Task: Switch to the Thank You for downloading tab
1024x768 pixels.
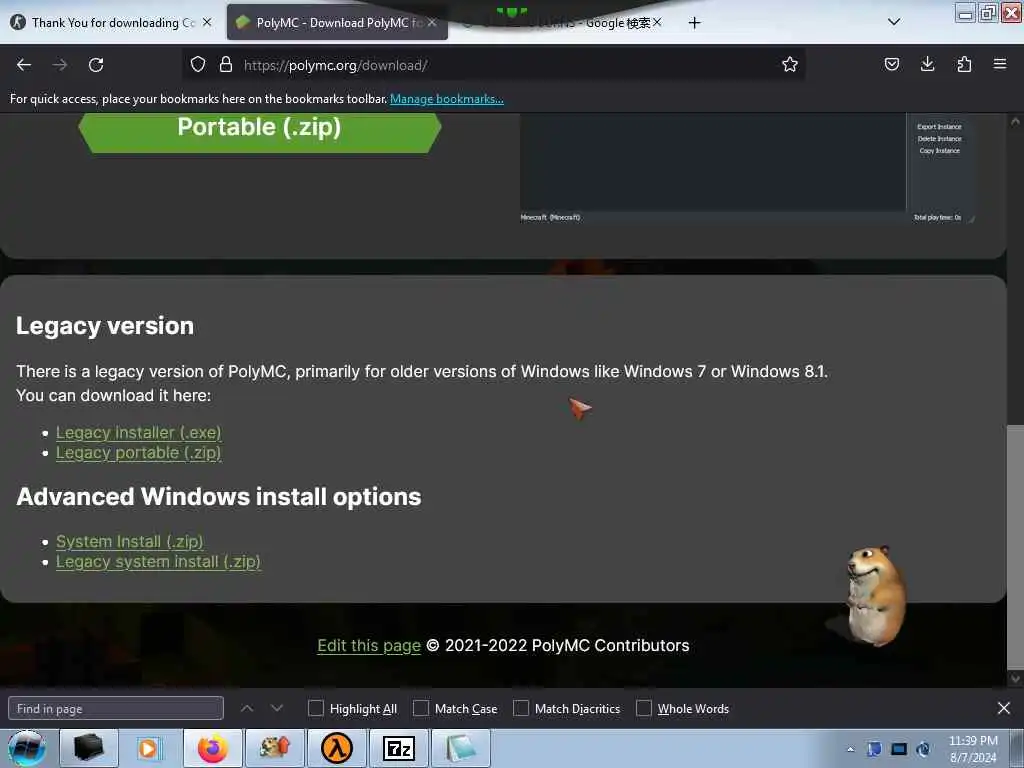Action: coord(112,23)
